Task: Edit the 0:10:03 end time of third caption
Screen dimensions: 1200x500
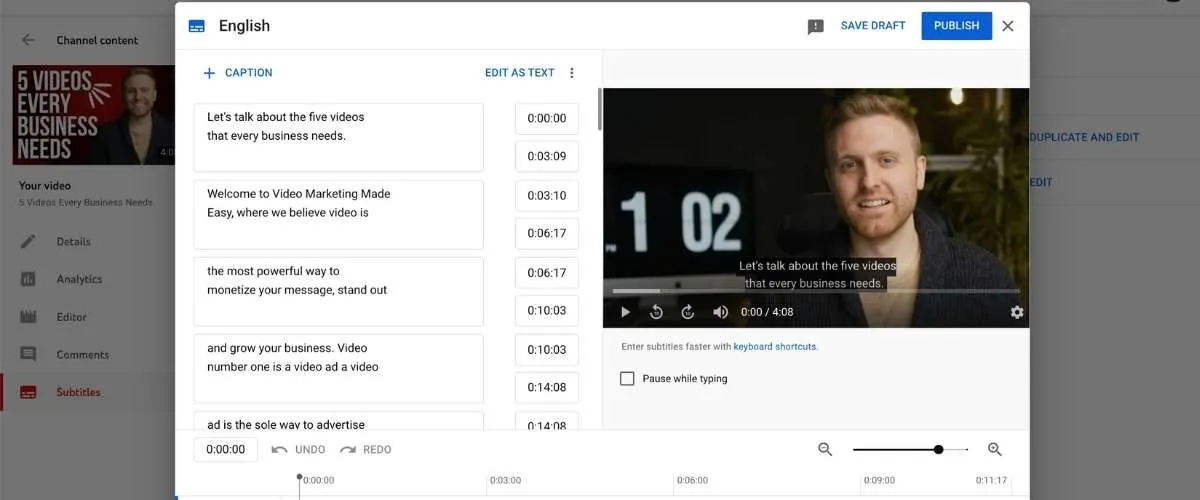Action: click(547, 310)
